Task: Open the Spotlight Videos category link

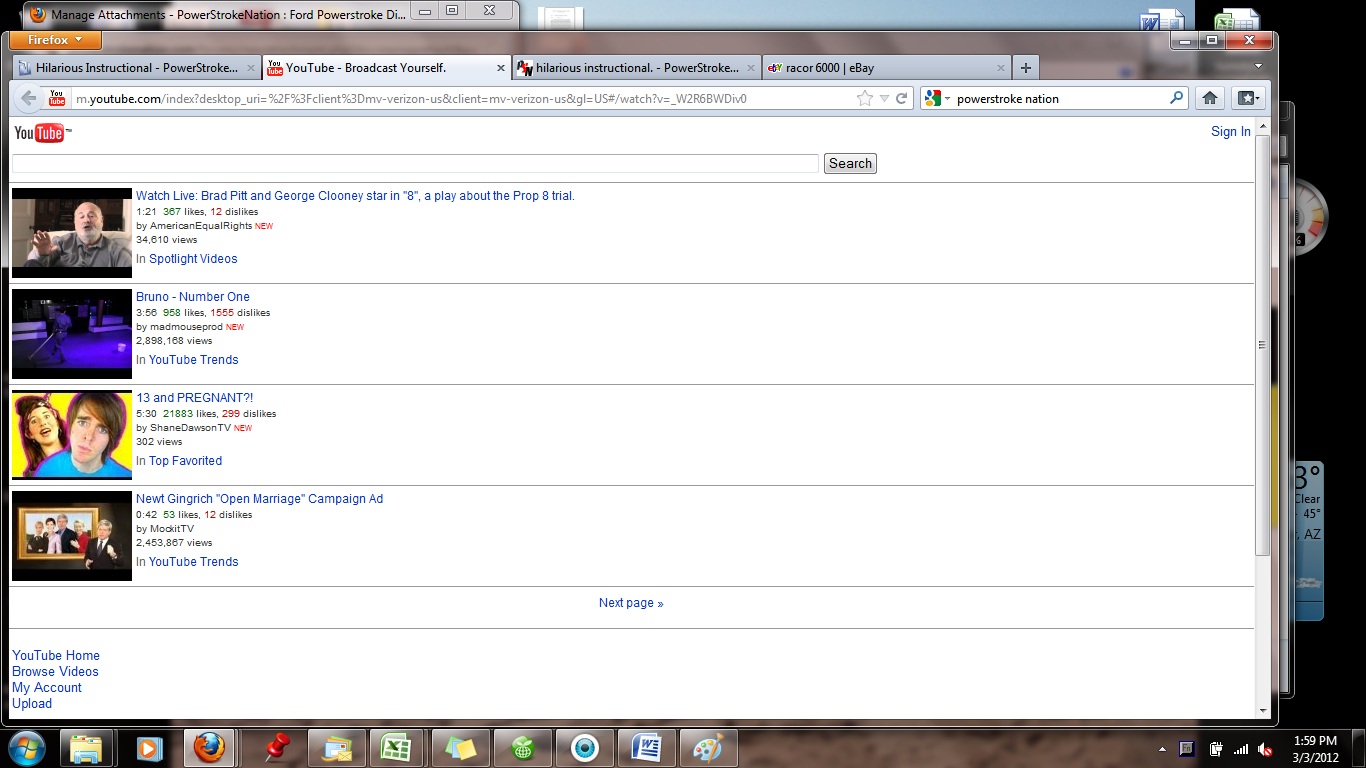Action: (x=193, y=259)
